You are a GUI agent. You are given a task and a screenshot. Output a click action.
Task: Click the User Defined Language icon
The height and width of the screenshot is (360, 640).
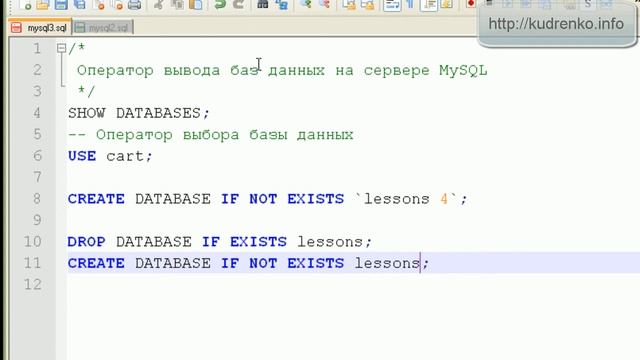[x=447, y=5]
